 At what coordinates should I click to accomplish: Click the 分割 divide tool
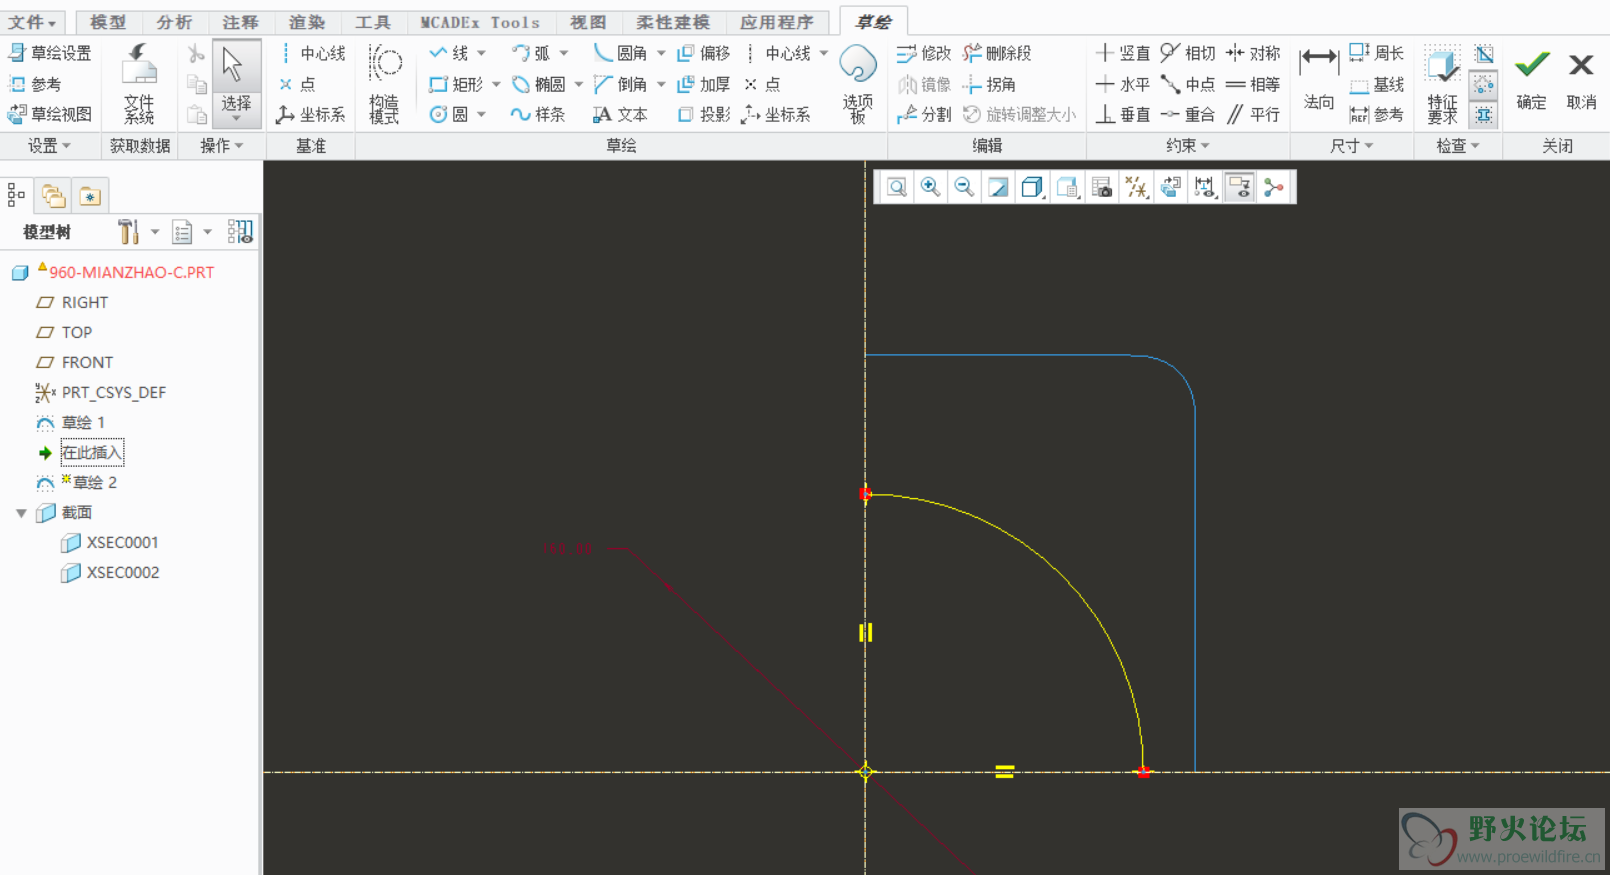click(924, 114)
